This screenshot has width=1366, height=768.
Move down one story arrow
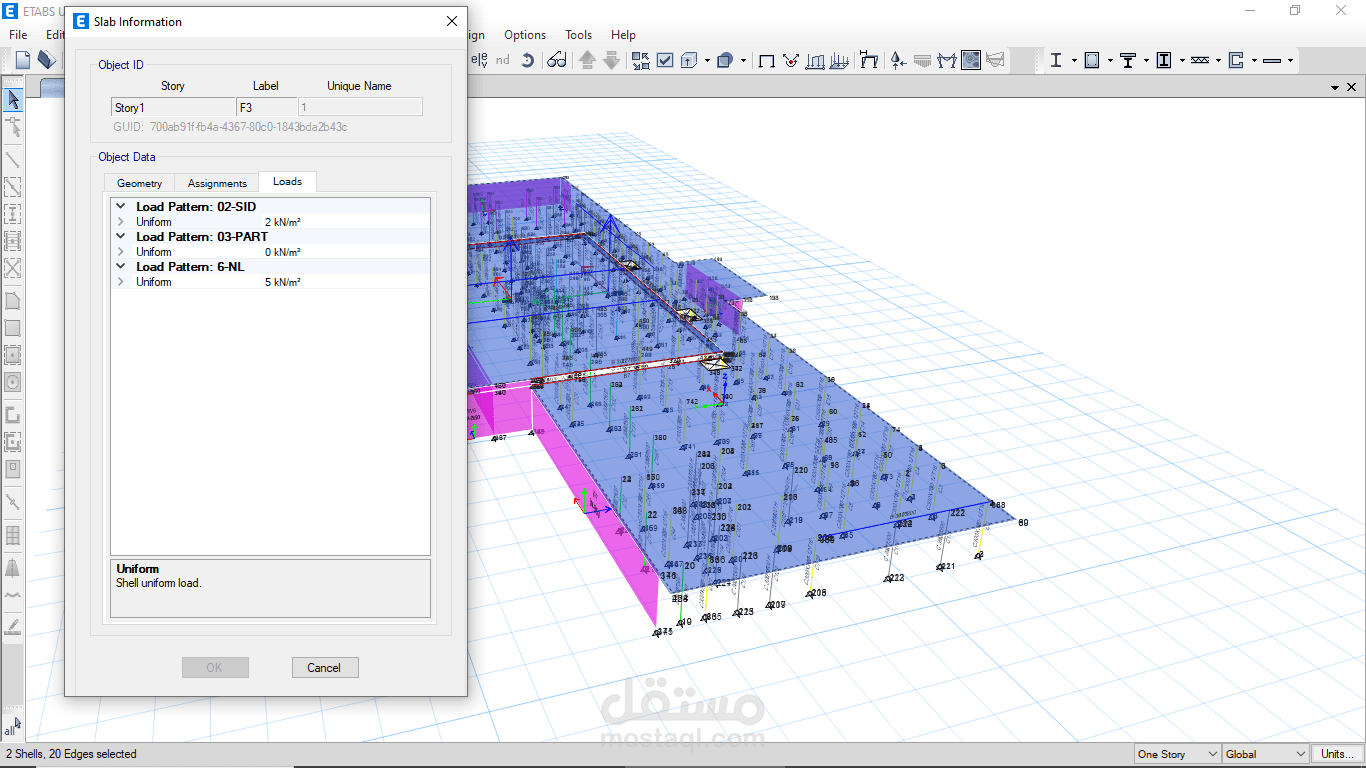[610, 60]
